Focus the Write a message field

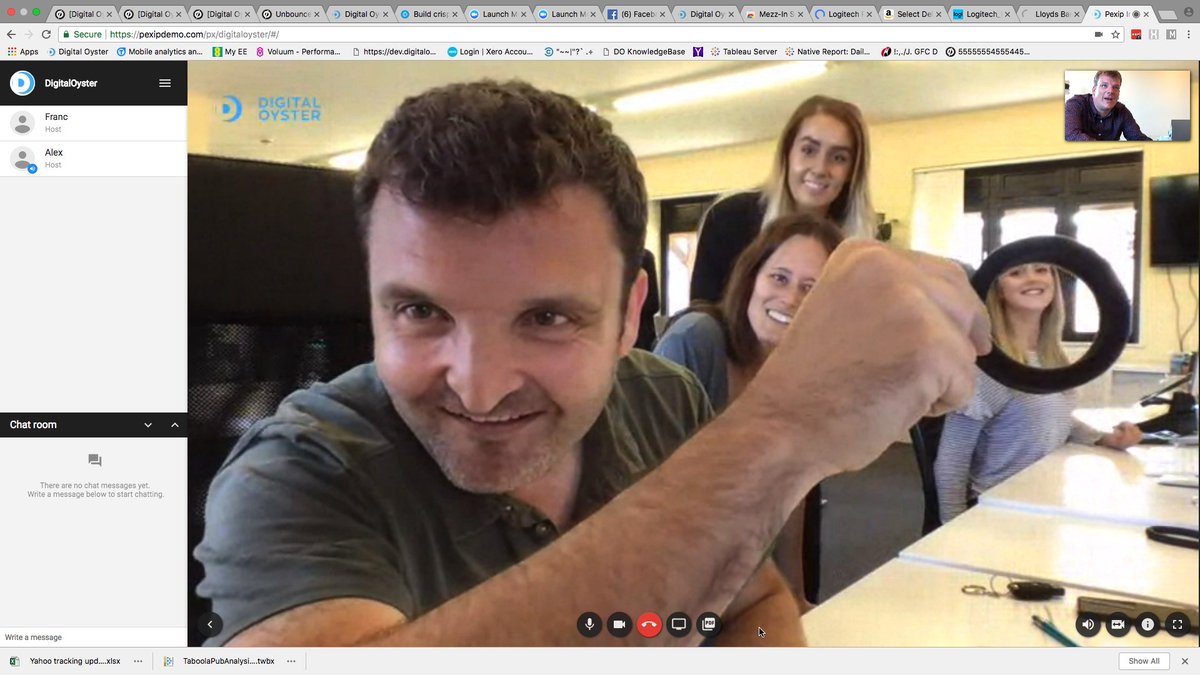[93, 637]
